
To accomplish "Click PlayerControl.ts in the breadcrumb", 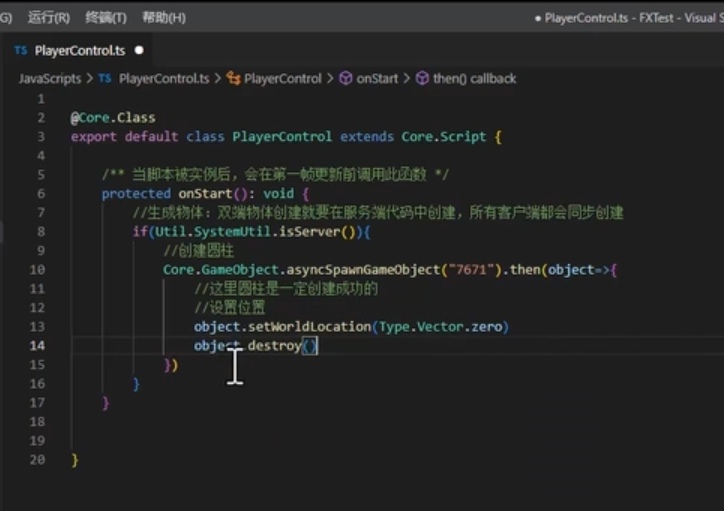I will (164, 78).
